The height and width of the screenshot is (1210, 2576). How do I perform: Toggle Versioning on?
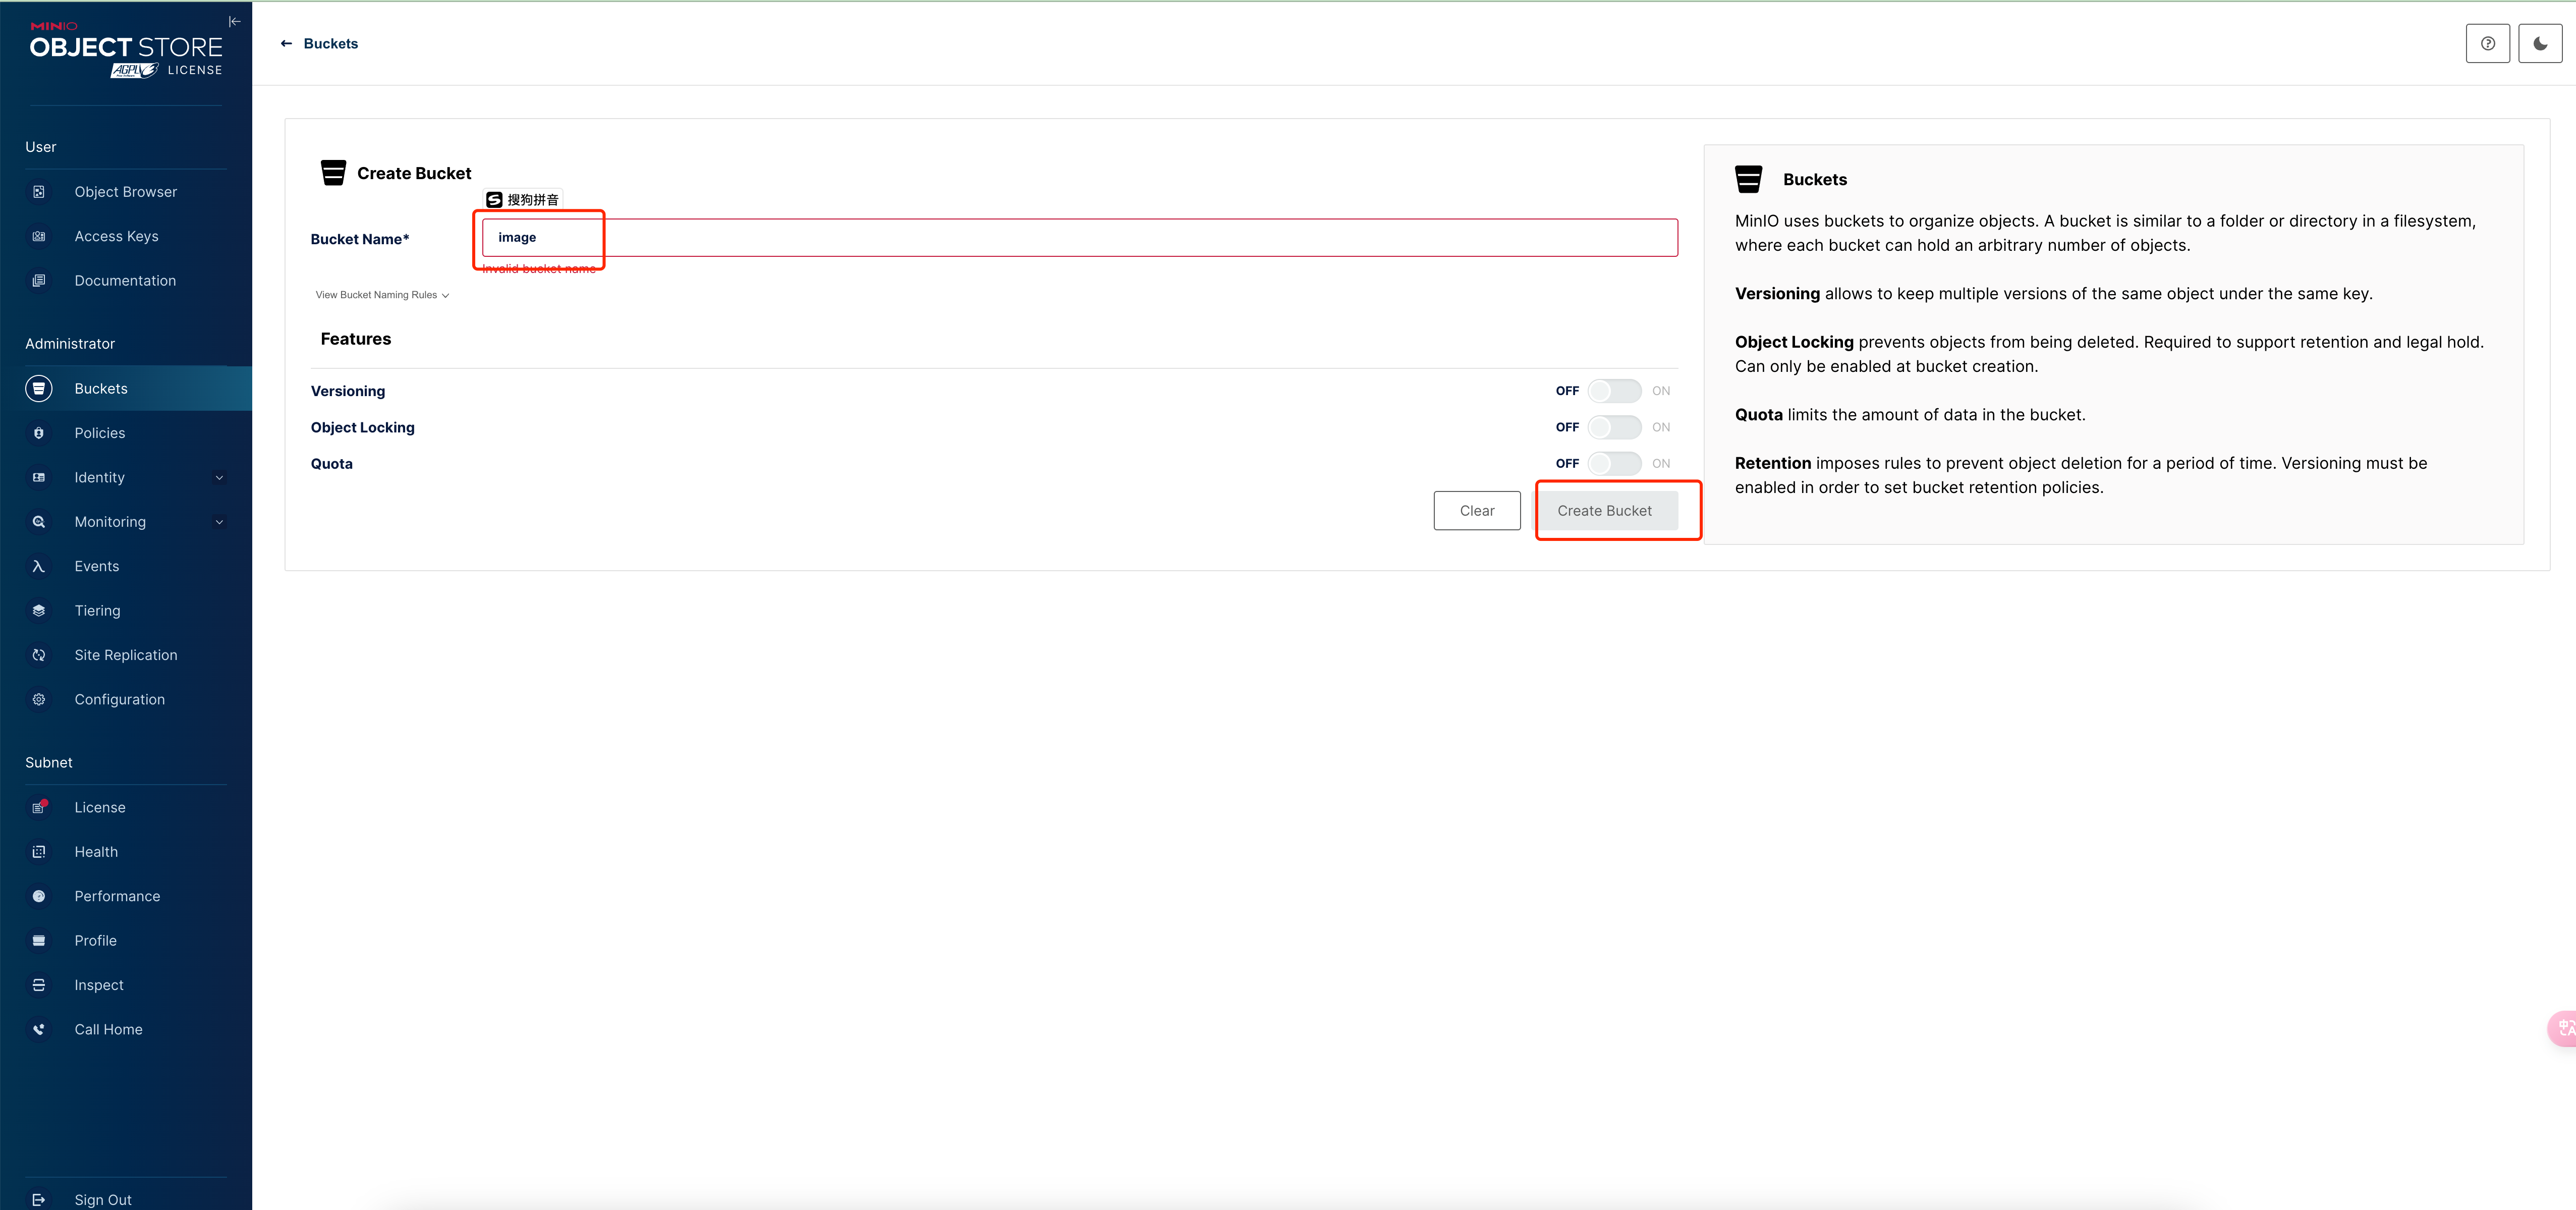pyautogui.click(x=1614, y=391)
